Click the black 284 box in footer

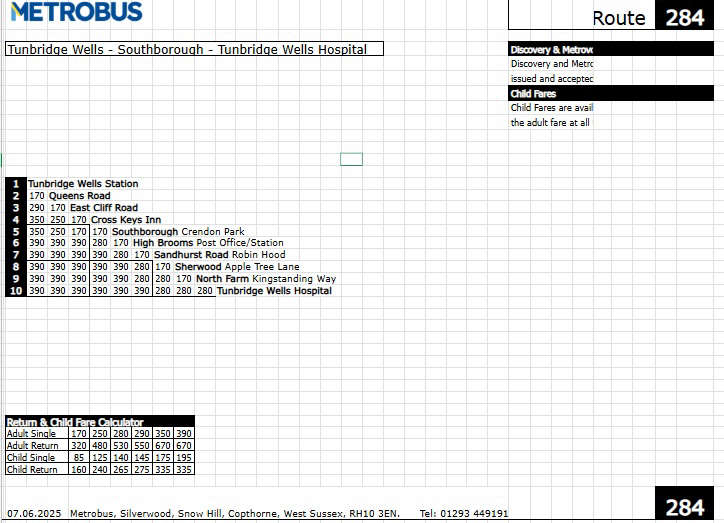[684, 503]
